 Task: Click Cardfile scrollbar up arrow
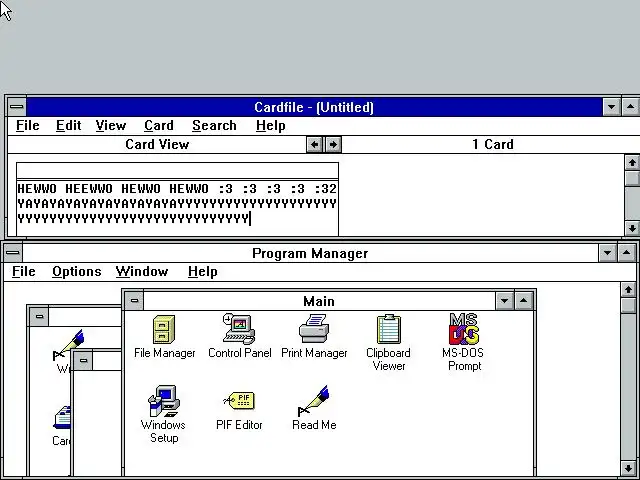tap(632, 162)
